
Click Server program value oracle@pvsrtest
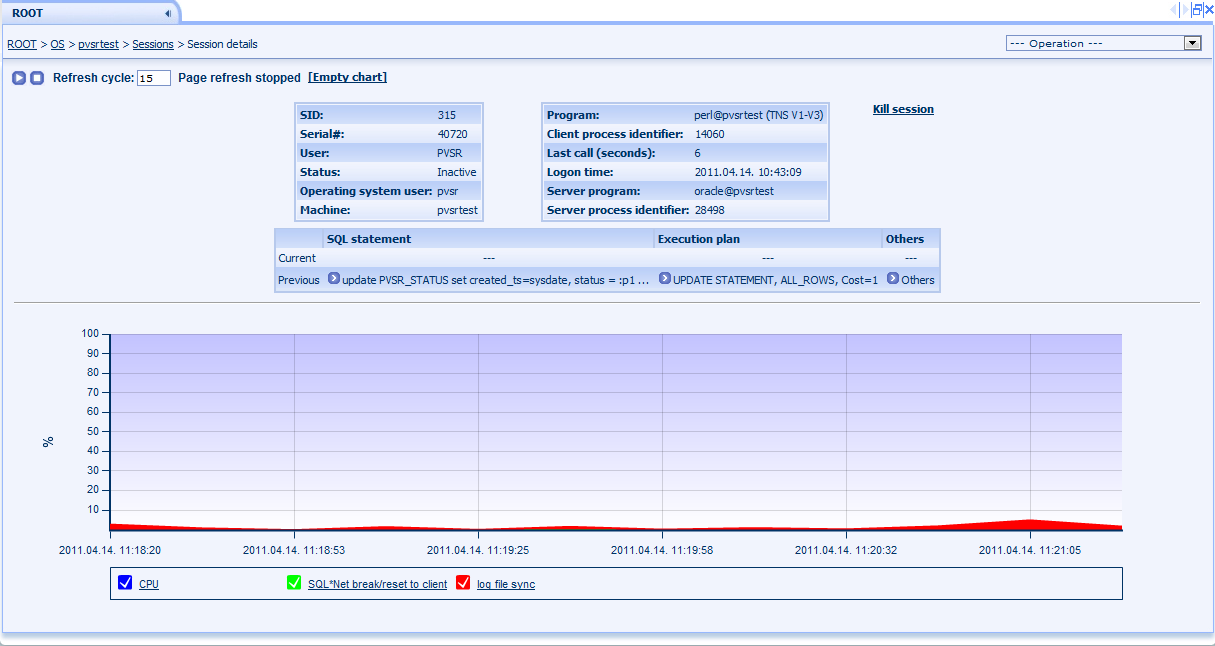(x=734, y=191)
